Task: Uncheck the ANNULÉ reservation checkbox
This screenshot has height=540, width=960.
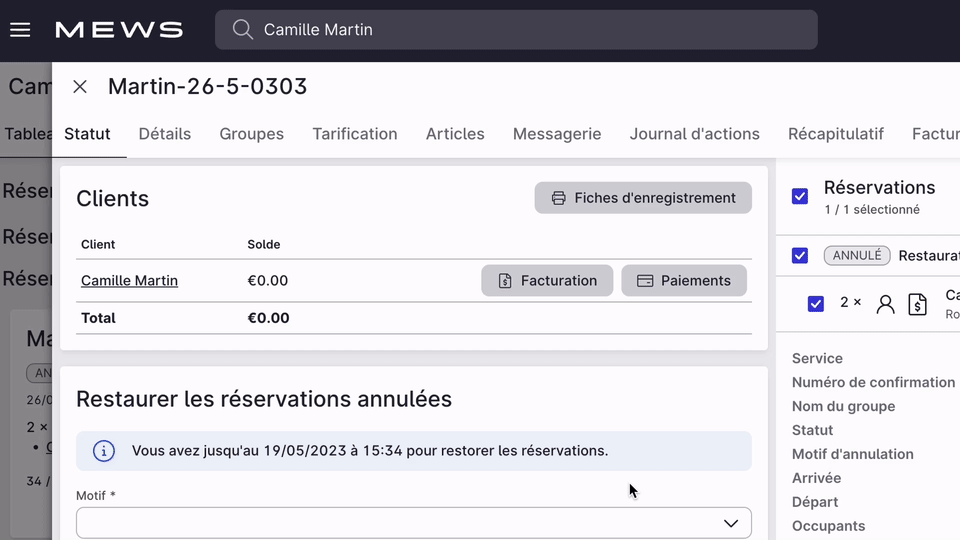Action: pyautogui.click(x=800, y=256)
